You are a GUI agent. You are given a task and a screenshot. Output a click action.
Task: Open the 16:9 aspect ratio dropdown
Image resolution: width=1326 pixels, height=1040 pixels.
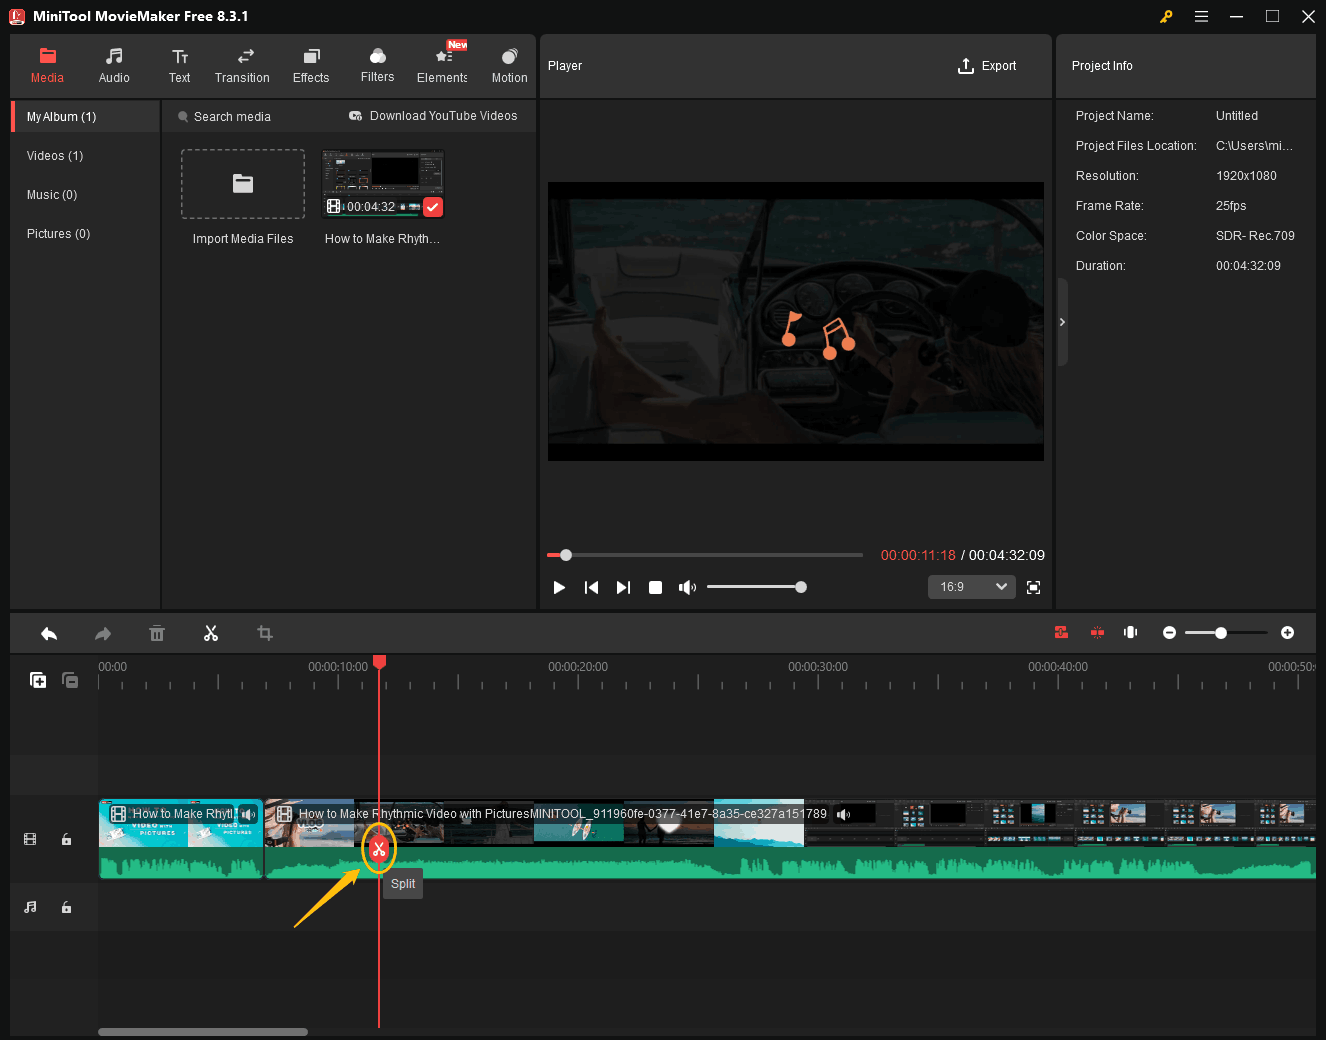click(971, 587)
